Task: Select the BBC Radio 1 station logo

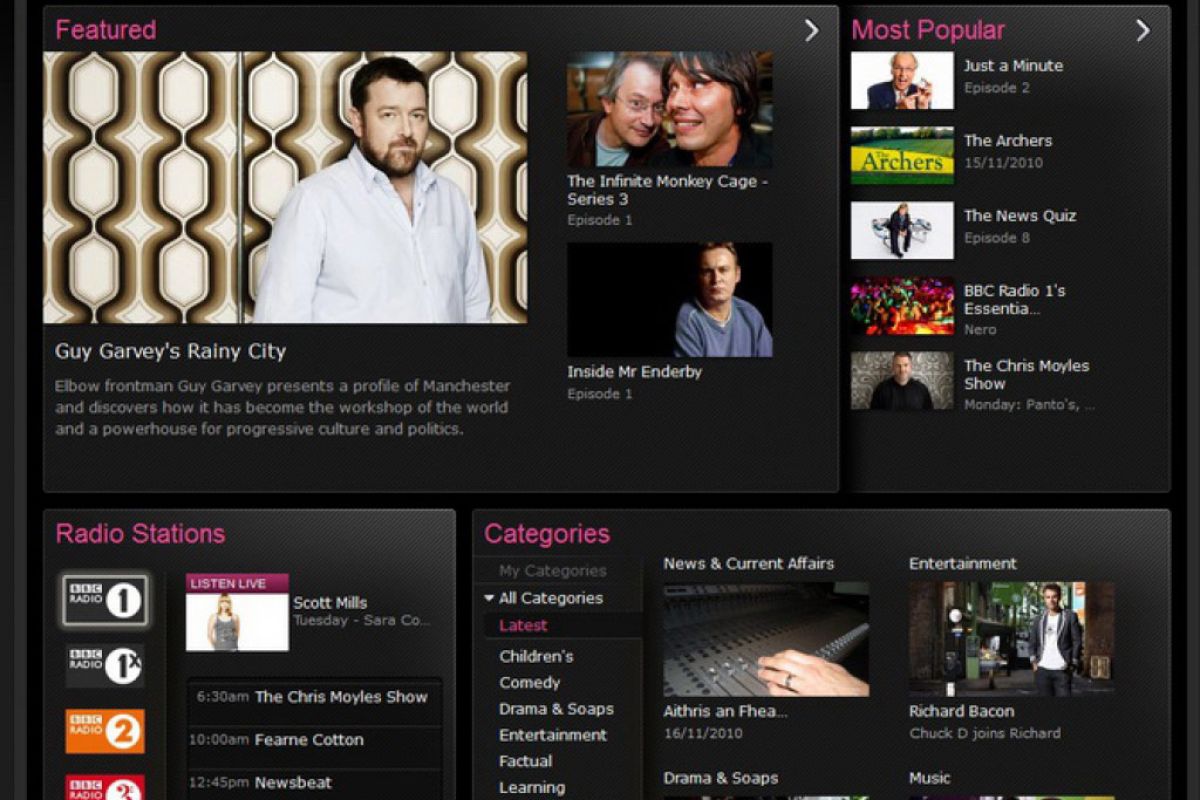Action: tap(105, 600)
